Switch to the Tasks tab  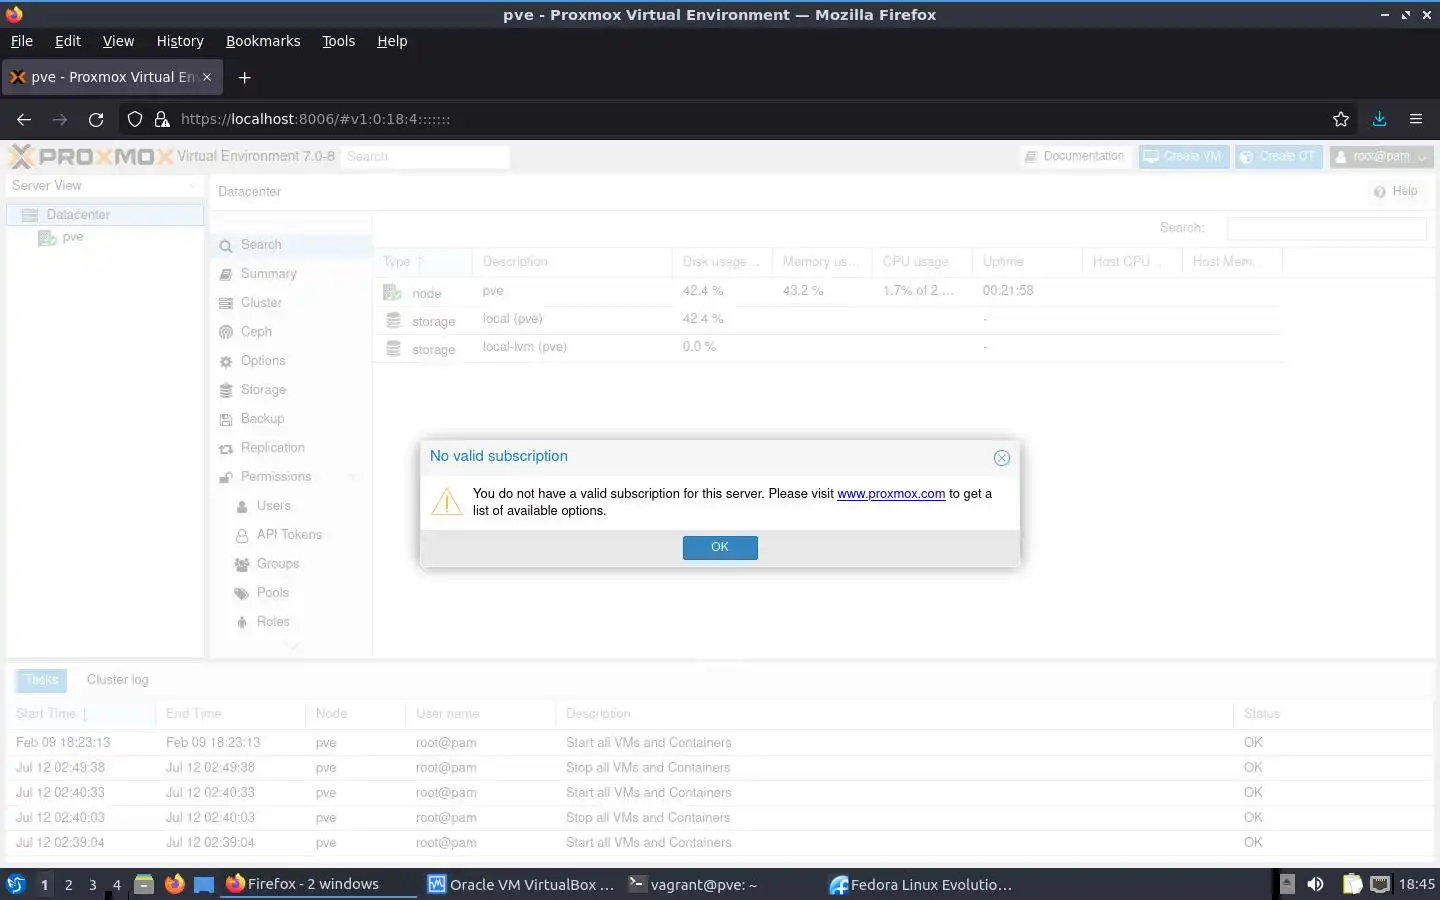(41, 680)
